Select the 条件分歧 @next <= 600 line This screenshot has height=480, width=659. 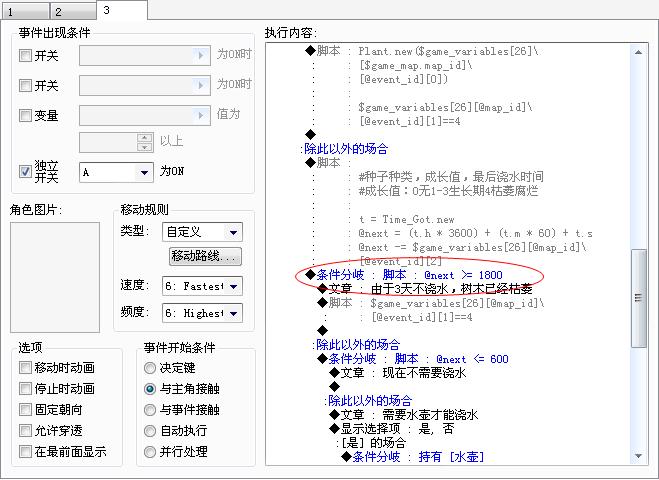tap(413, 359)
